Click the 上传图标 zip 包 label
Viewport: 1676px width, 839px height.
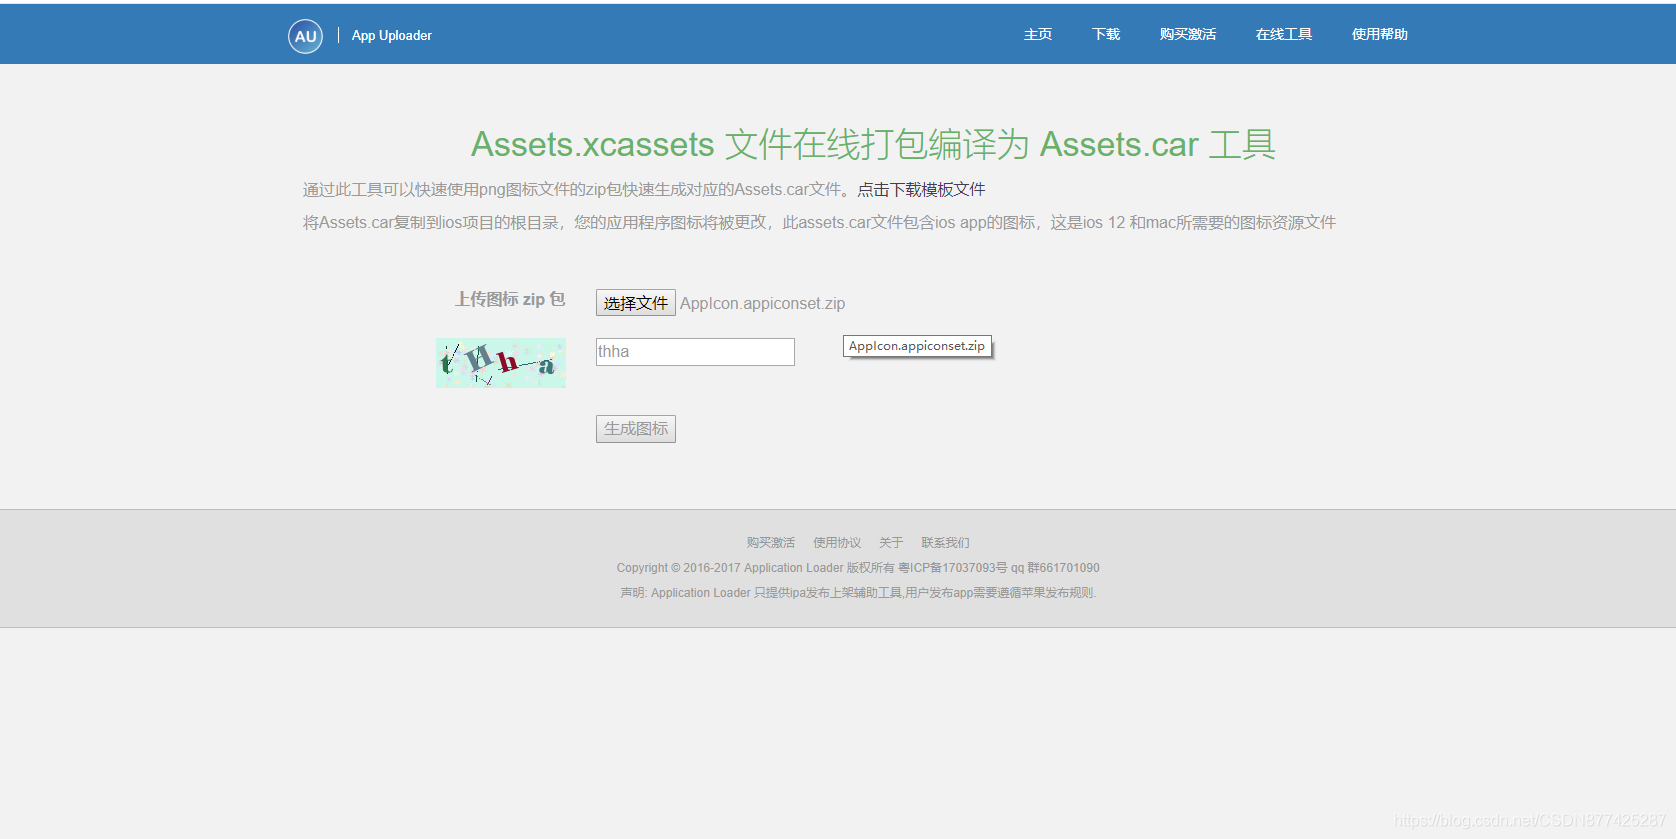click(x=510, y=299)
